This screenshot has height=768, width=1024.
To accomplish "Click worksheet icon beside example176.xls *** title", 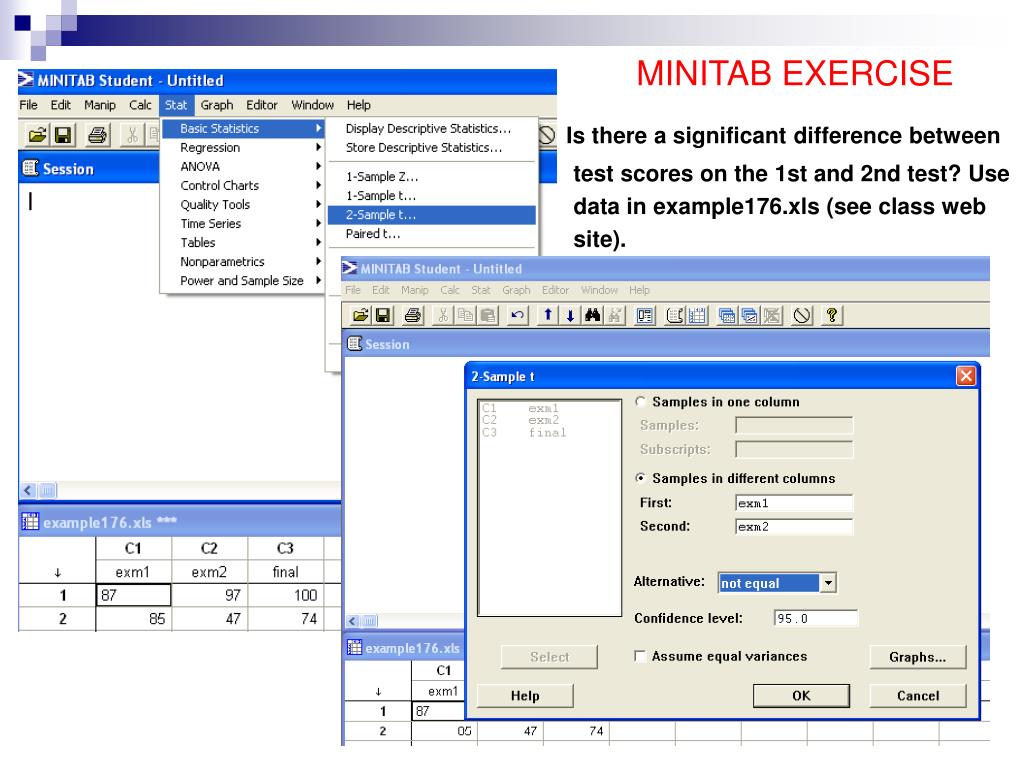I will pos(30,521).
